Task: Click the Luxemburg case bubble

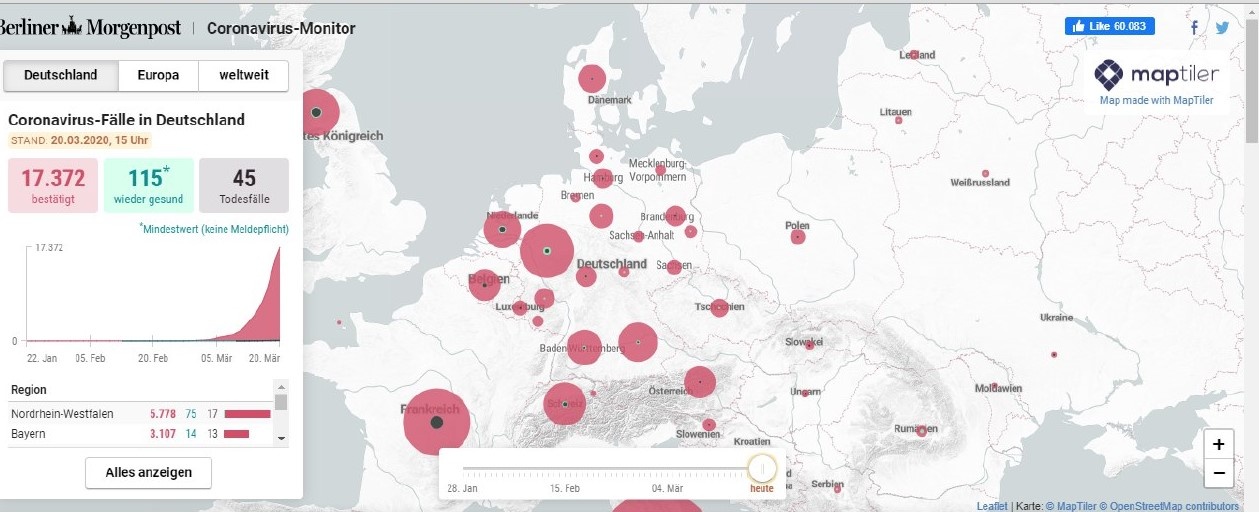Action: click(x=520, y=308)
